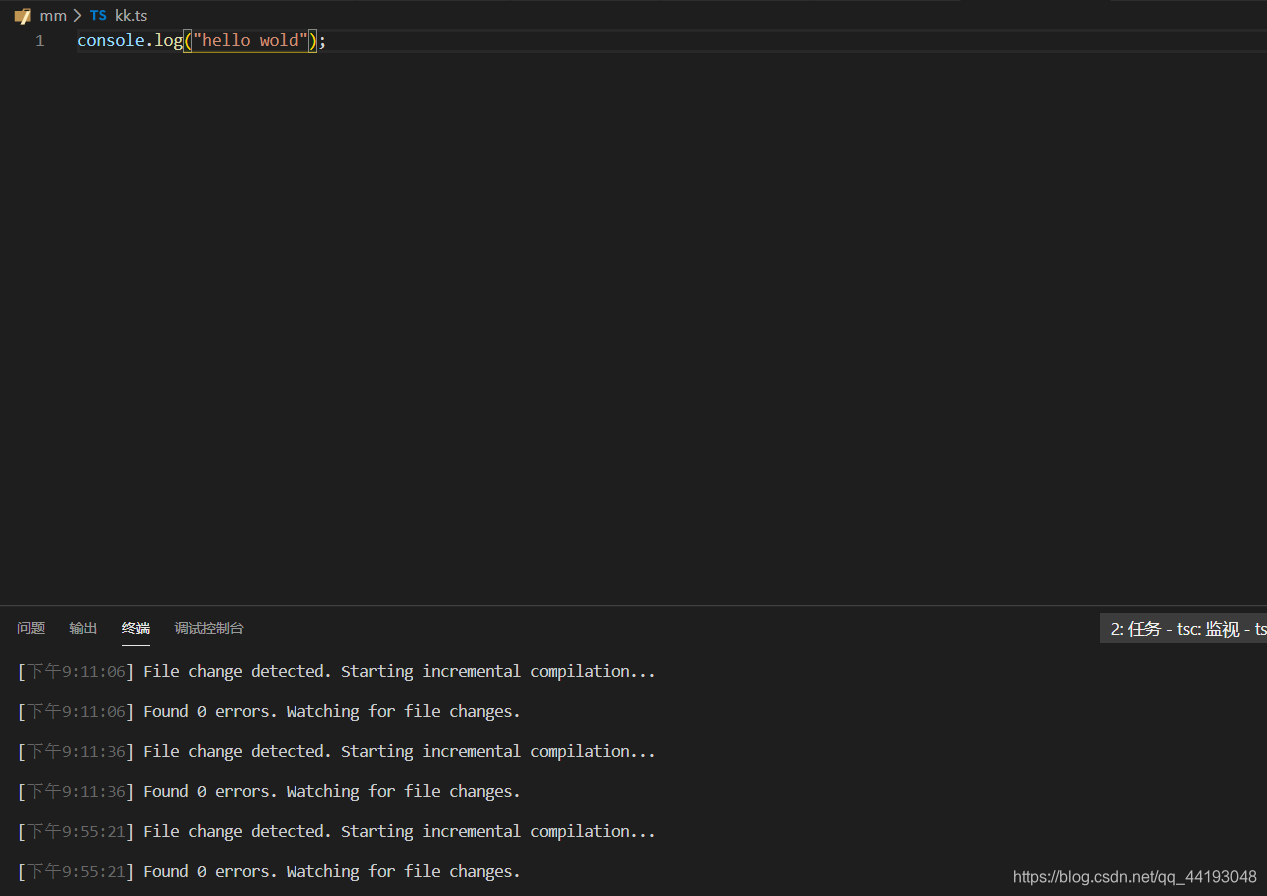Click the log method name
The height and width of the screenshot is (896, 1267).
[168, 41]
